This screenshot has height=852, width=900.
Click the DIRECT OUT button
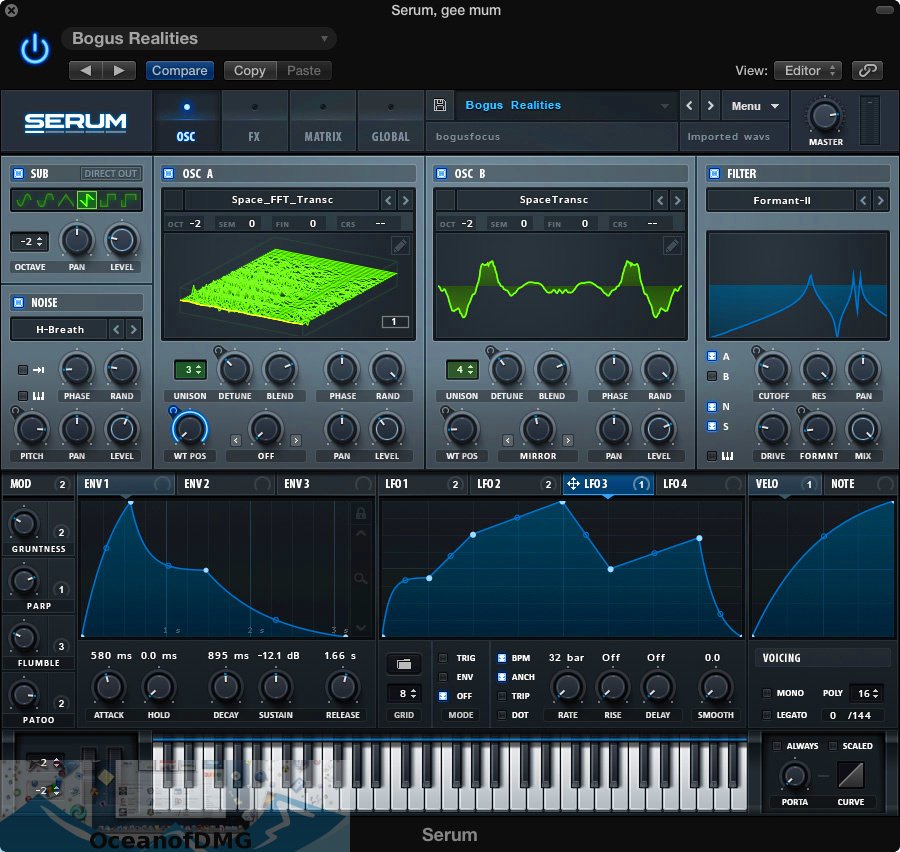tap(110, 173)
